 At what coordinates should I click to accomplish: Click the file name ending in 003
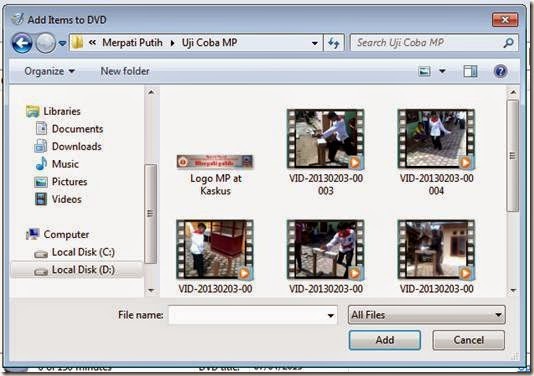[x=326, y=185]
